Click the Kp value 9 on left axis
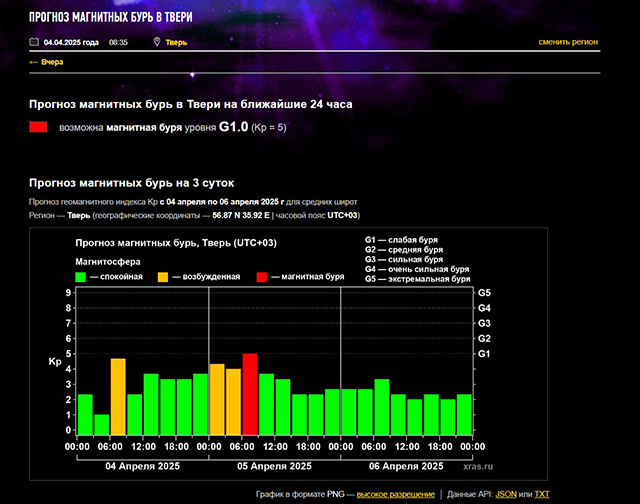640x504 pixels. click(68, 293)
